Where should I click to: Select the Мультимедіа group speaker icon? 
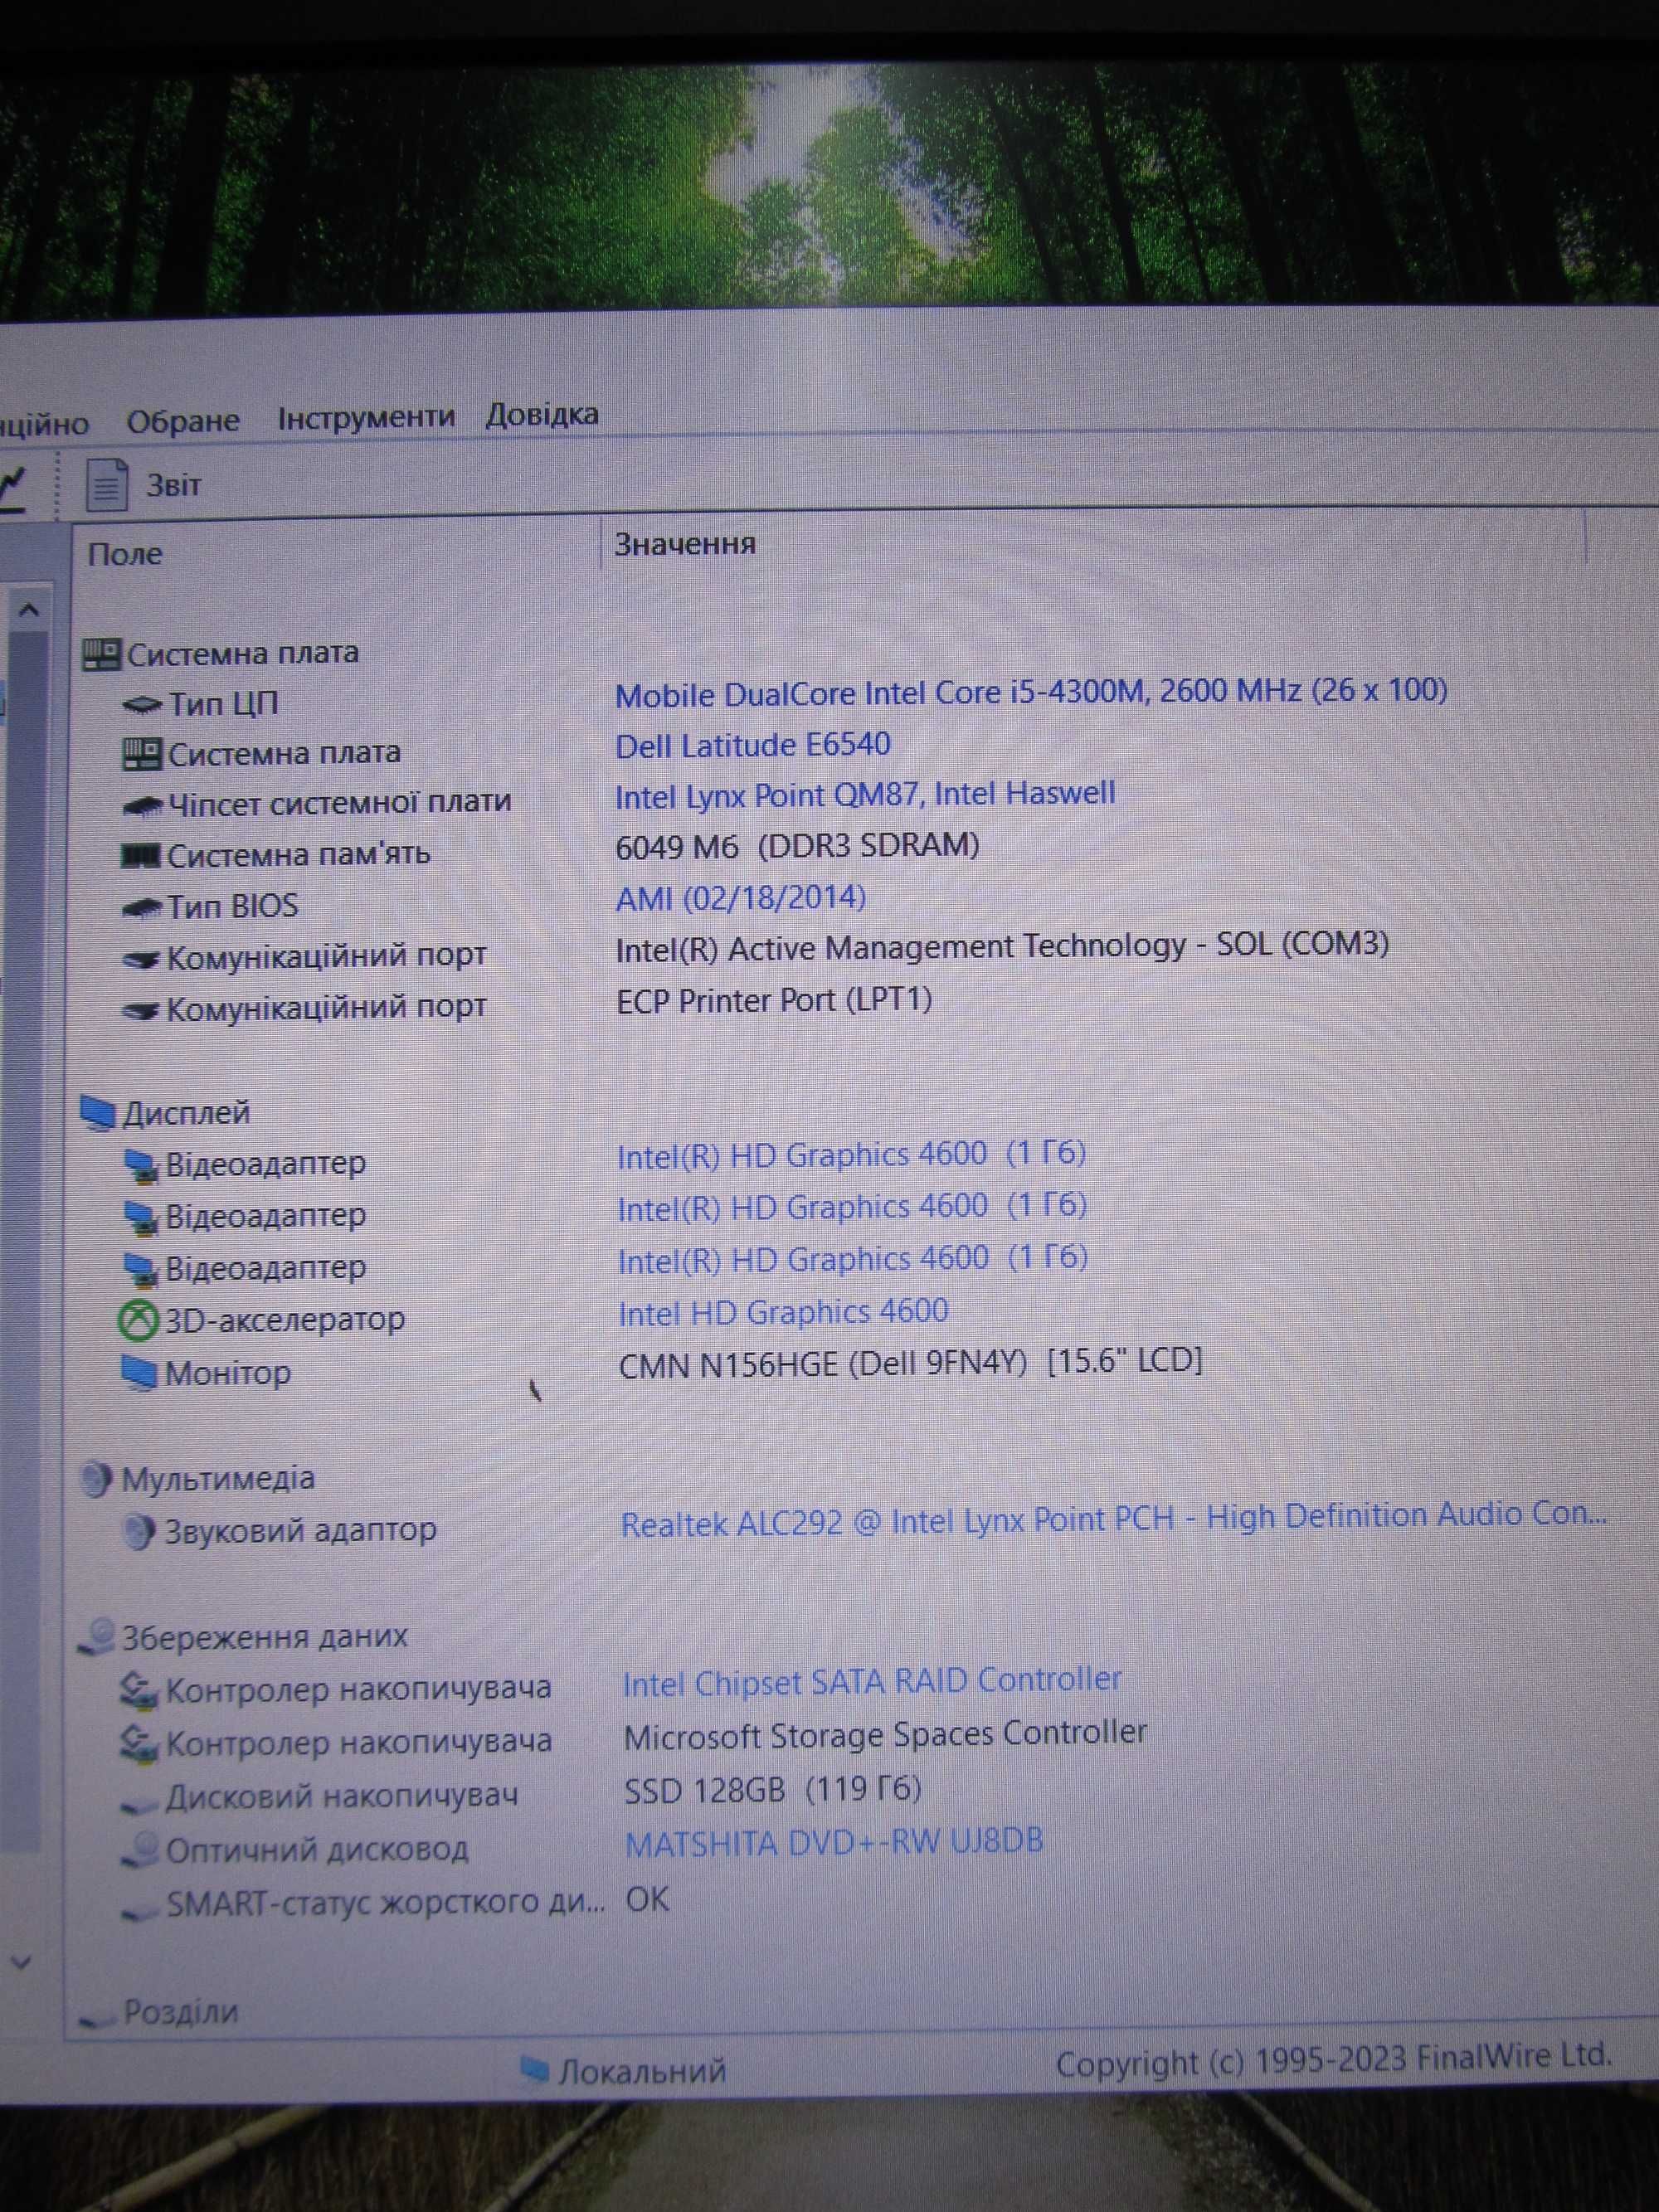tap(96, 1479)
